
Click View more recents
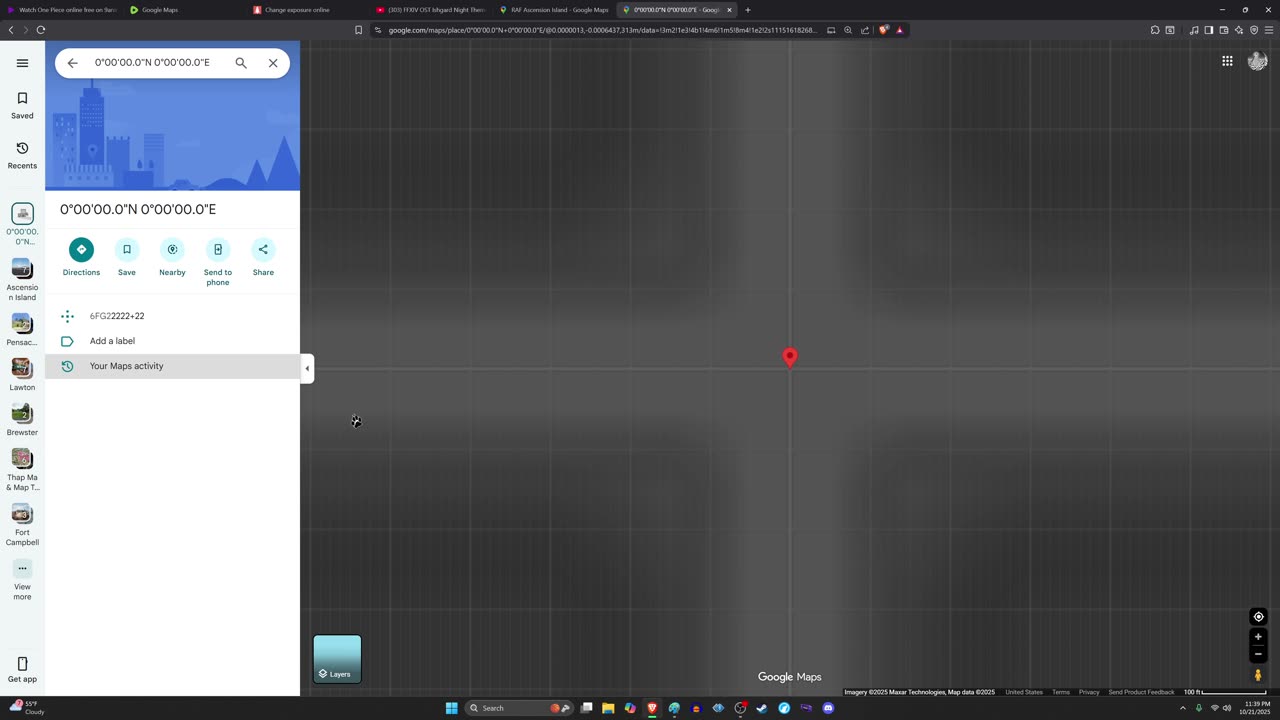22,580
